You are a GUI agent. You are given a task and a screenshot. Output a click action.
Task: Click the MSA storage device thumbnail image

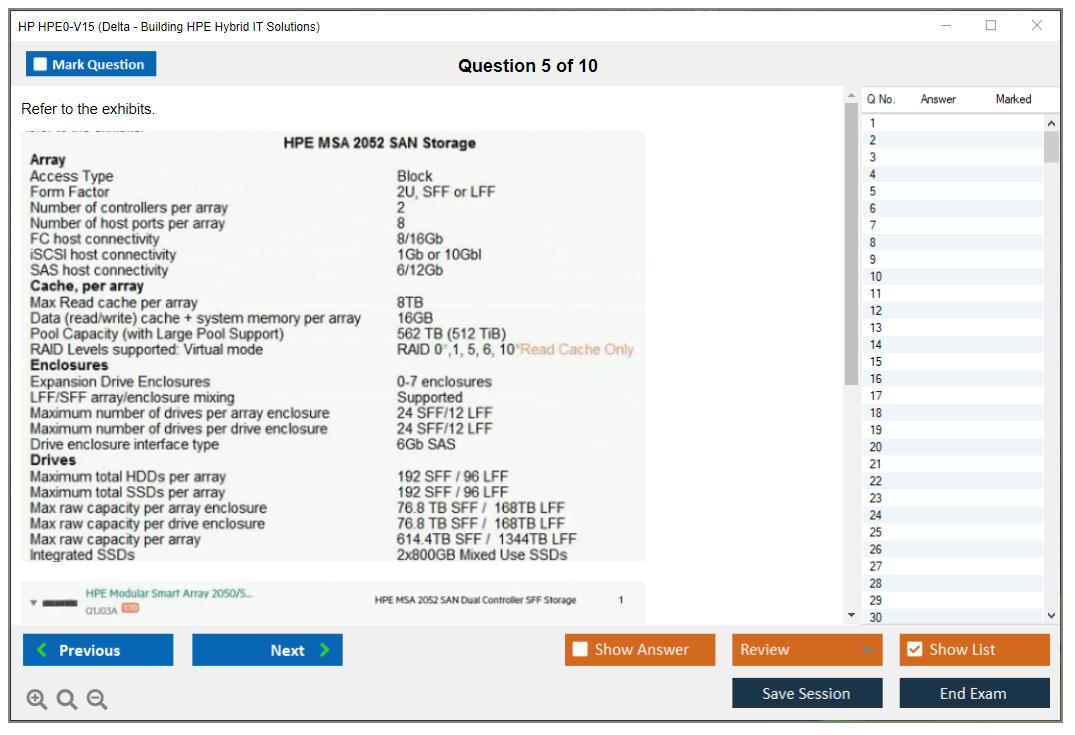[61, 603]
